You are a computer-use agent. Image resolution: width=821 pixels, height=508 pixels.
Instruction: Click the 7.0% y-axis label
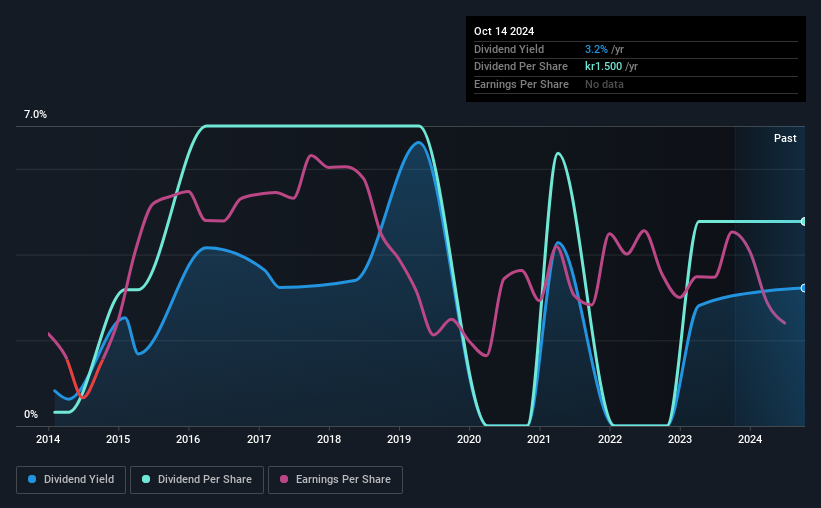coord(35,114)
